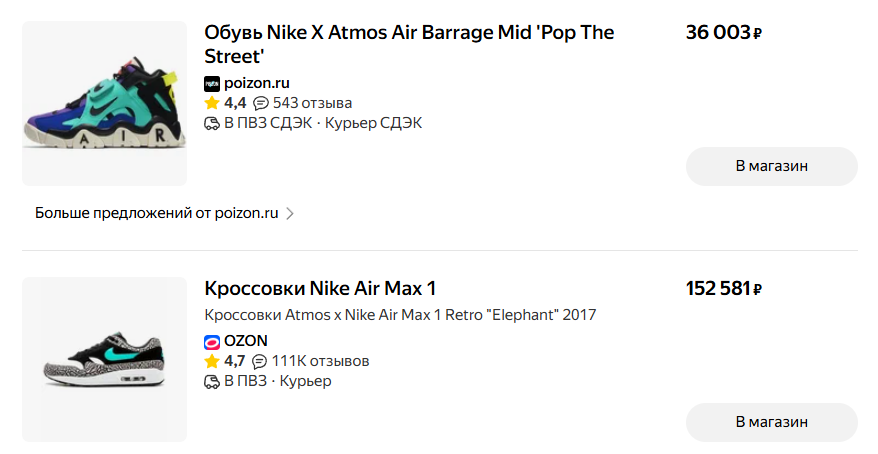Open 'Больше предложений от poizon.ru' link

click(156, 213)
